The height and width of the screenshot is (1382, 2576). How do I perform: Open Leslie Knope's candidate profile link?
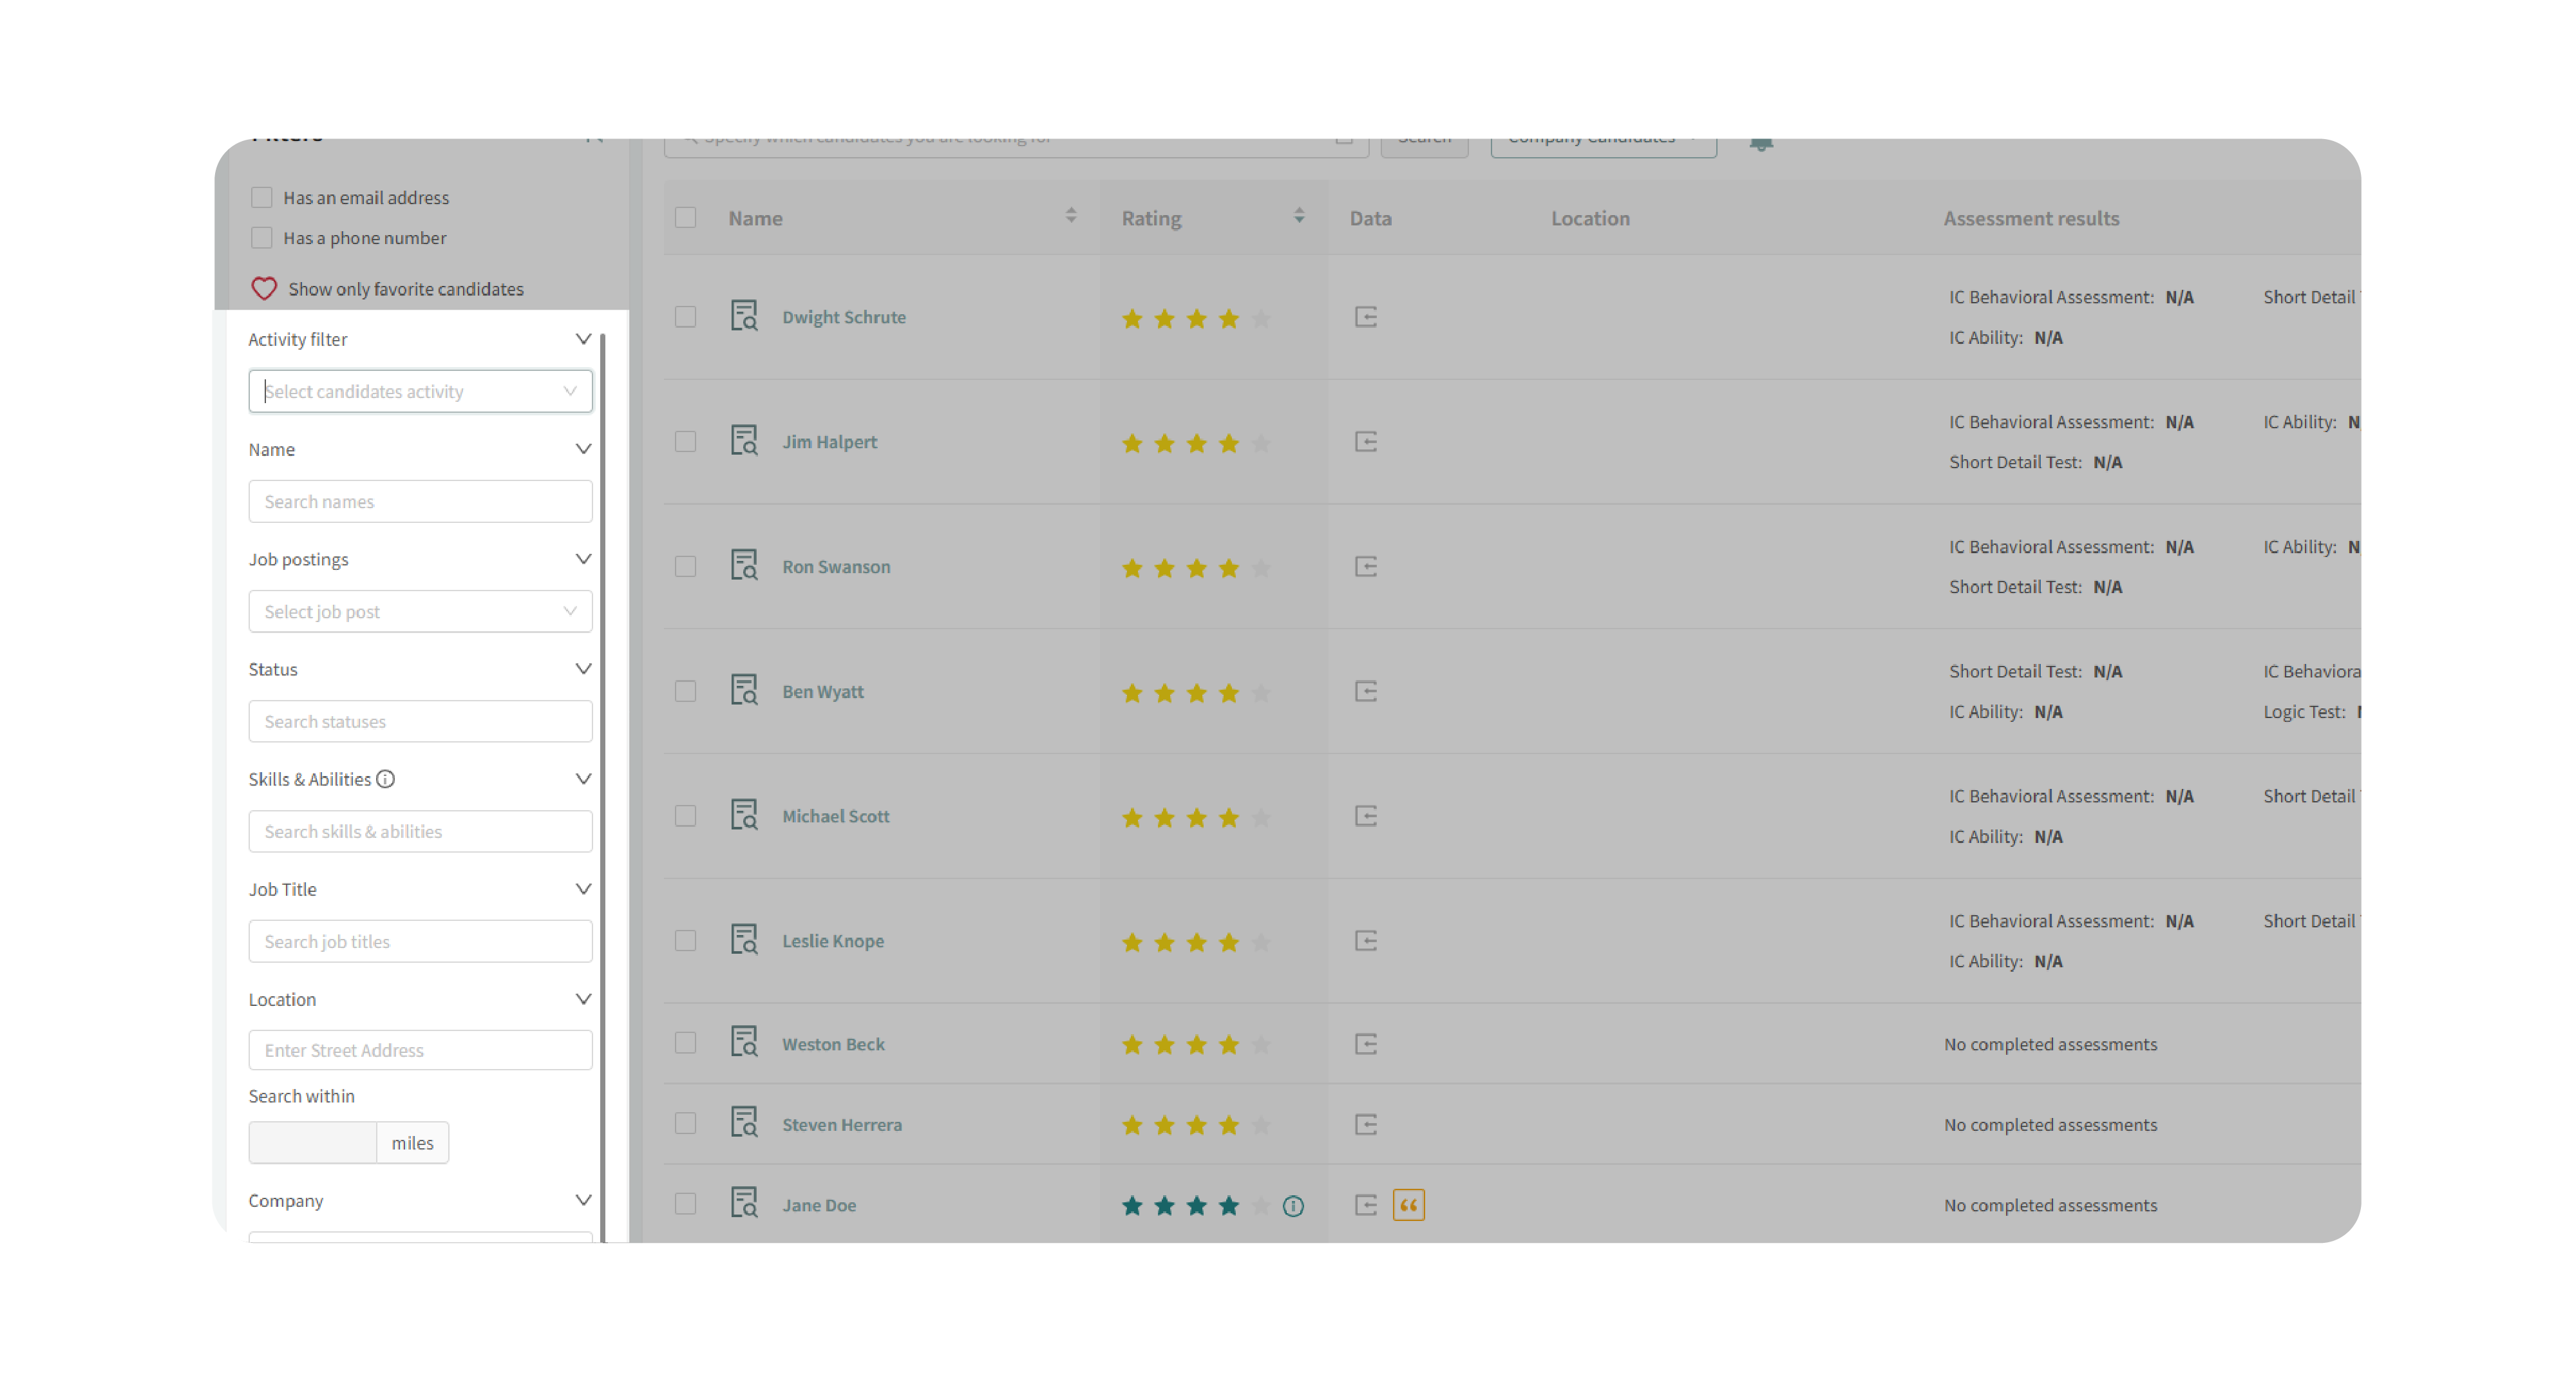832,941
